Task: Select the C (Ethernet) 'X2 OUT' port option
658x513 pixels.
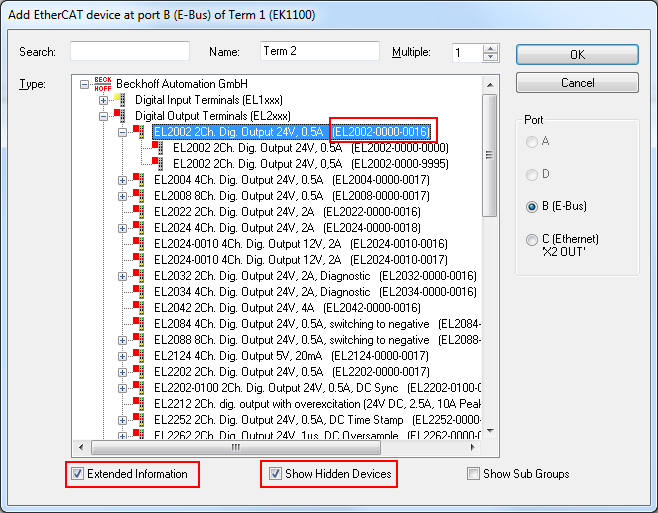Action: click(x=532, y=239)
